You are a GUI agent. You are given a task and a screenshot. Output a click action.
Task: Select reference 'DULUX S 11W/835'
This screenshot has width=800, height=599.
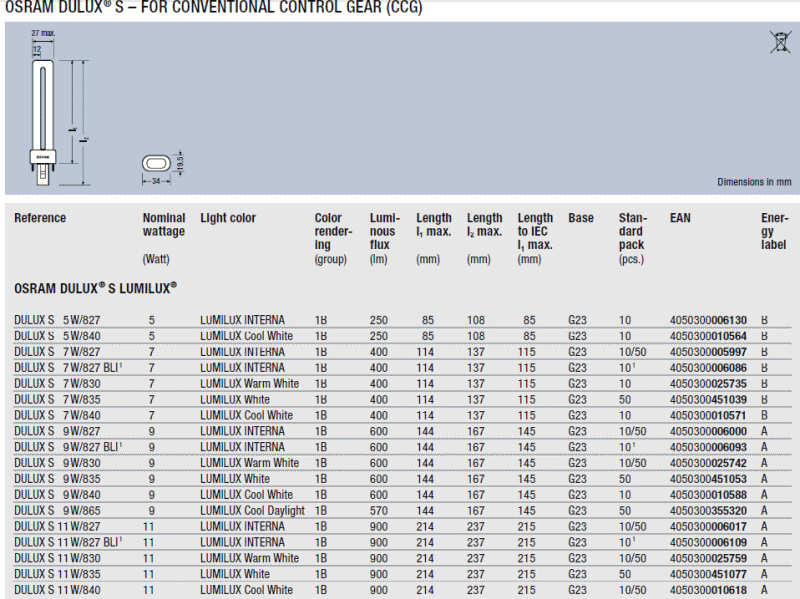click(57, 573)
